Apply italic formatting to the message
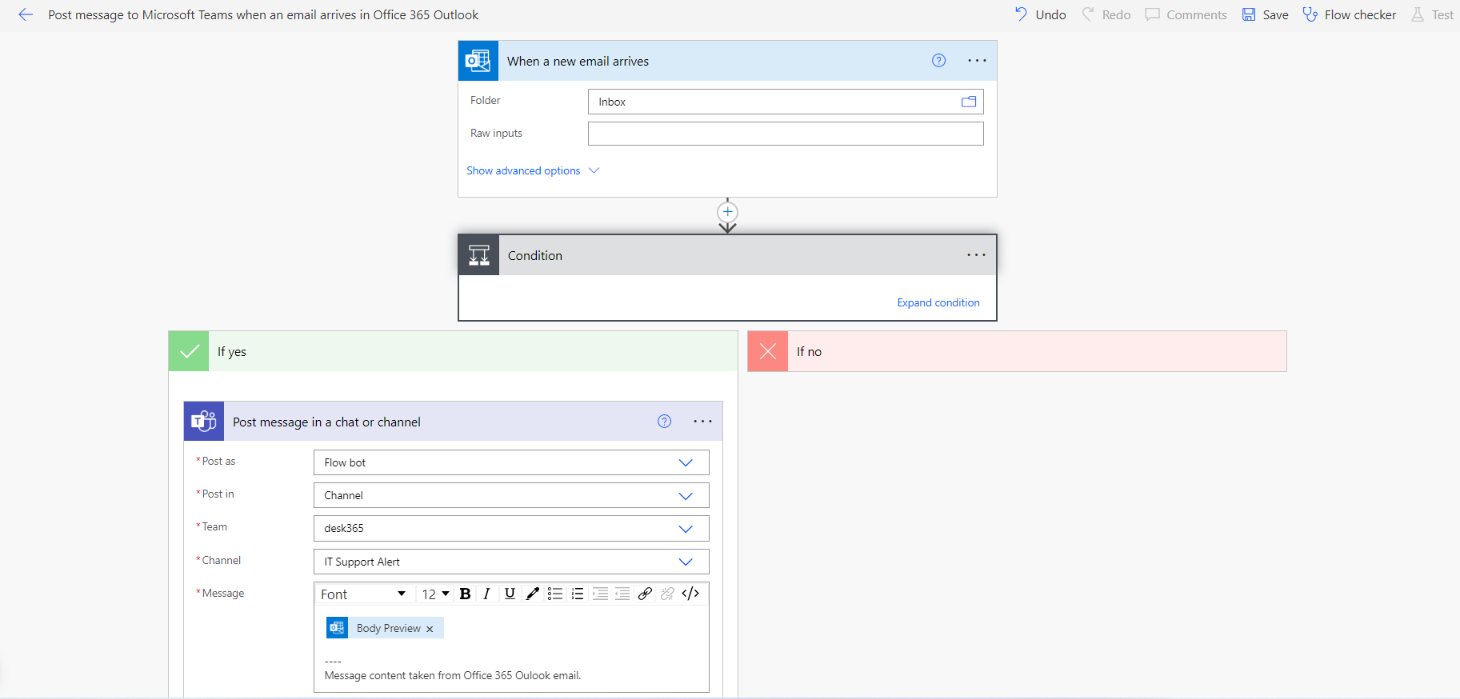The image size is (1460, 699). (x=487, y=593)
